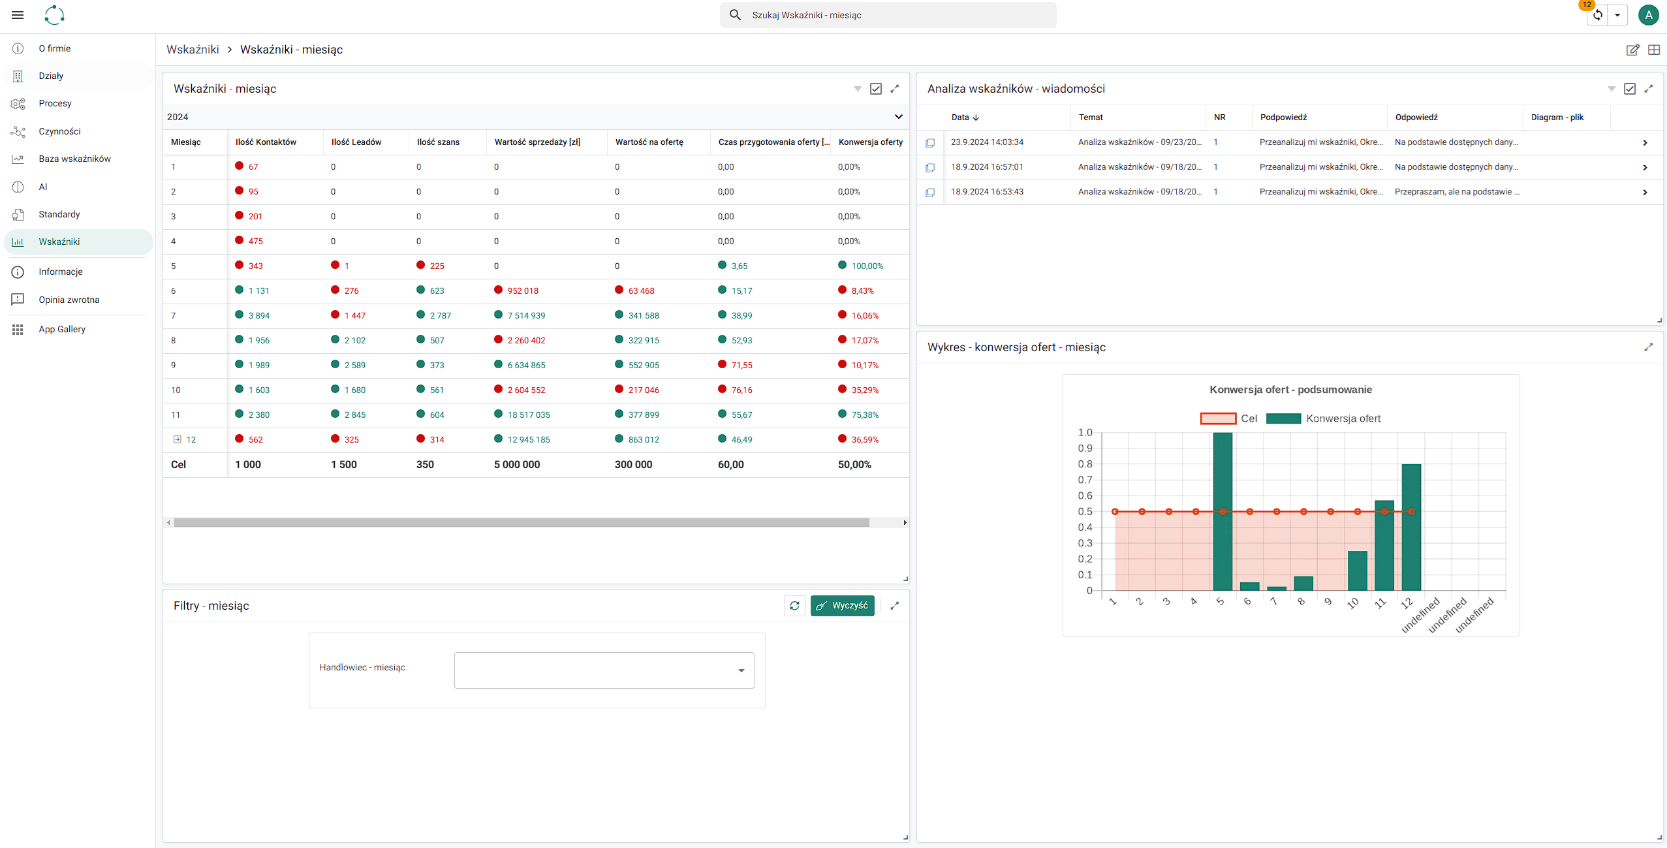
Task: Click the tall bar for month 5
Action: (x=1222, y=511)
